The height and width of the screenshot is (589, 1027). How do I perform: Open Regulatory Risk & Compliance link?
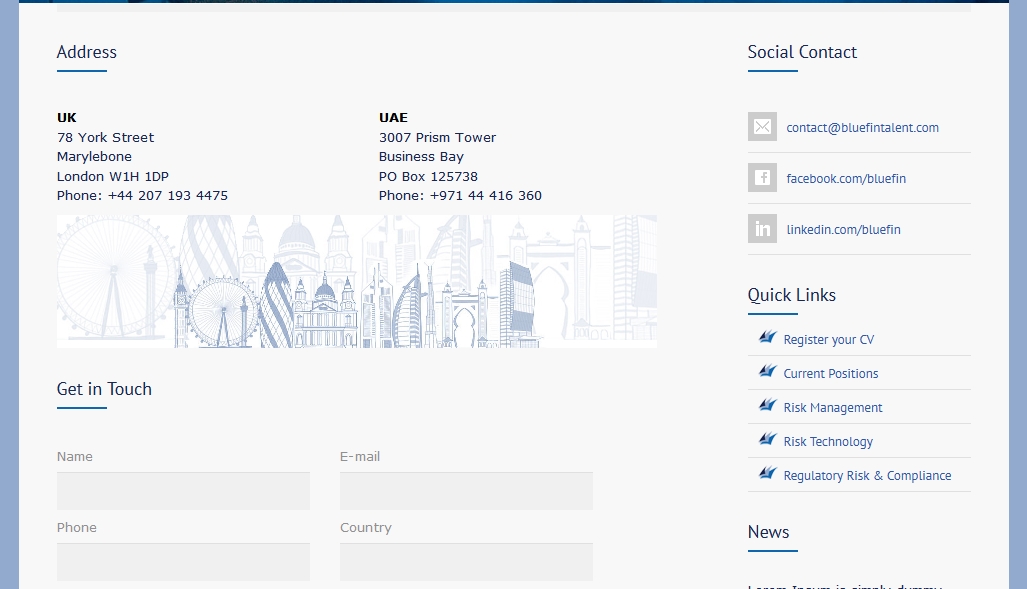(x=867, y=476)
